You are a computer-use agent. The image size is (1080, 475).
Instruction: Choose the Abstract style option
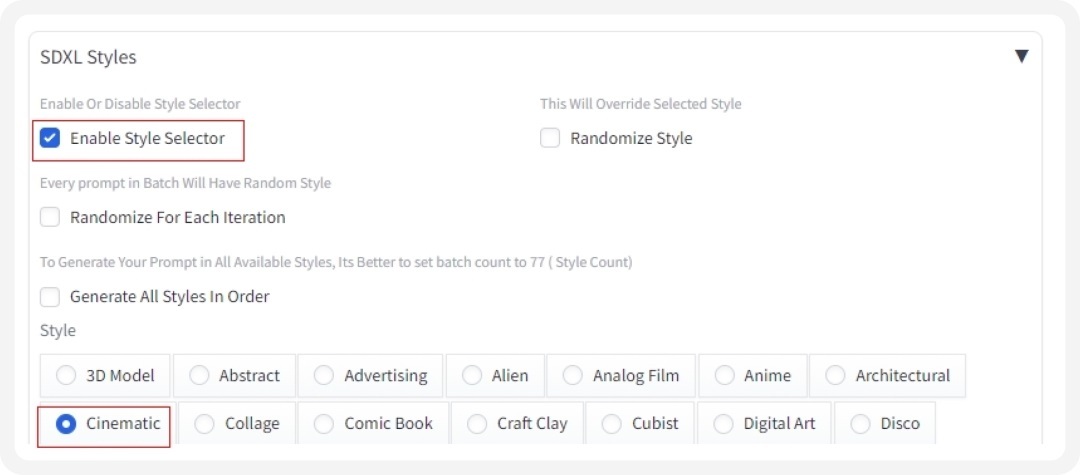(x=200, y=376)
